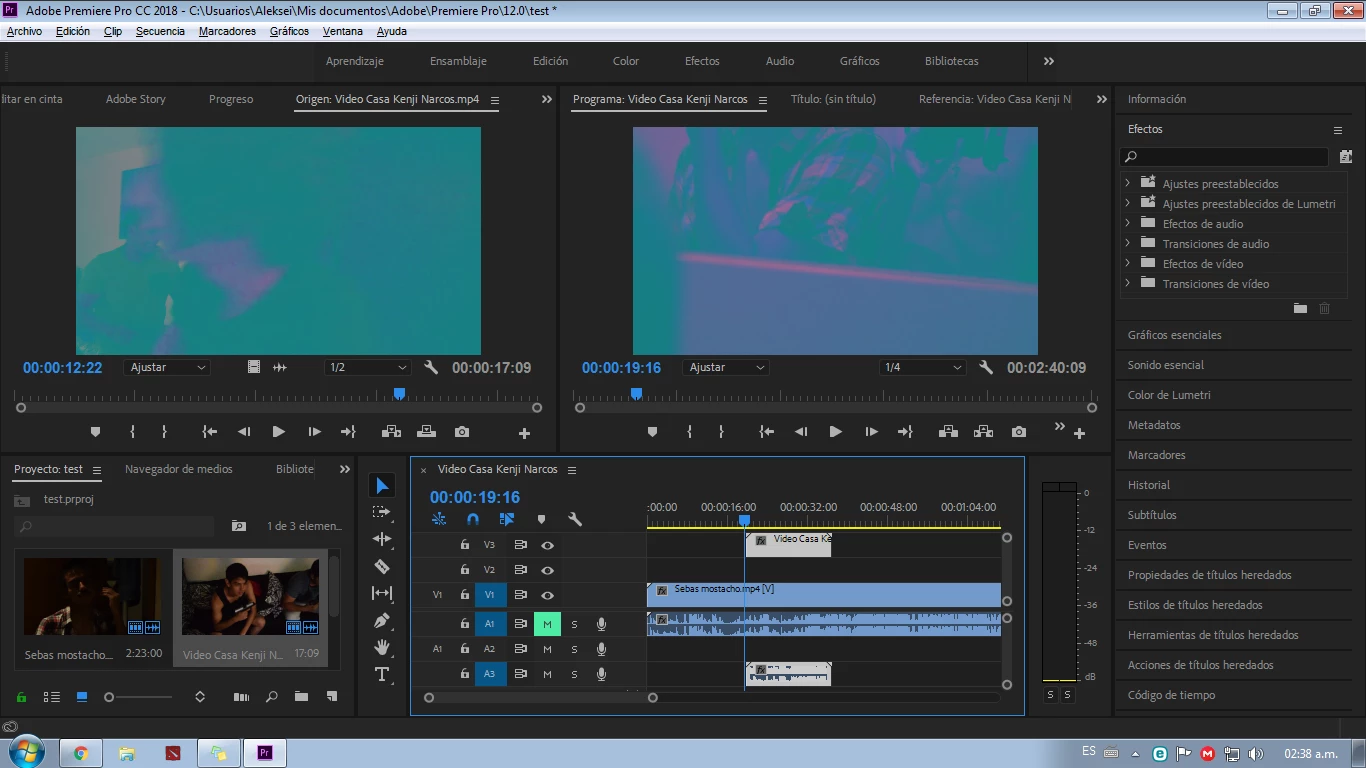This screenshot has height=768, width=1366.
Task: Solo audio track A1
Action: click(x=574, y=624)
